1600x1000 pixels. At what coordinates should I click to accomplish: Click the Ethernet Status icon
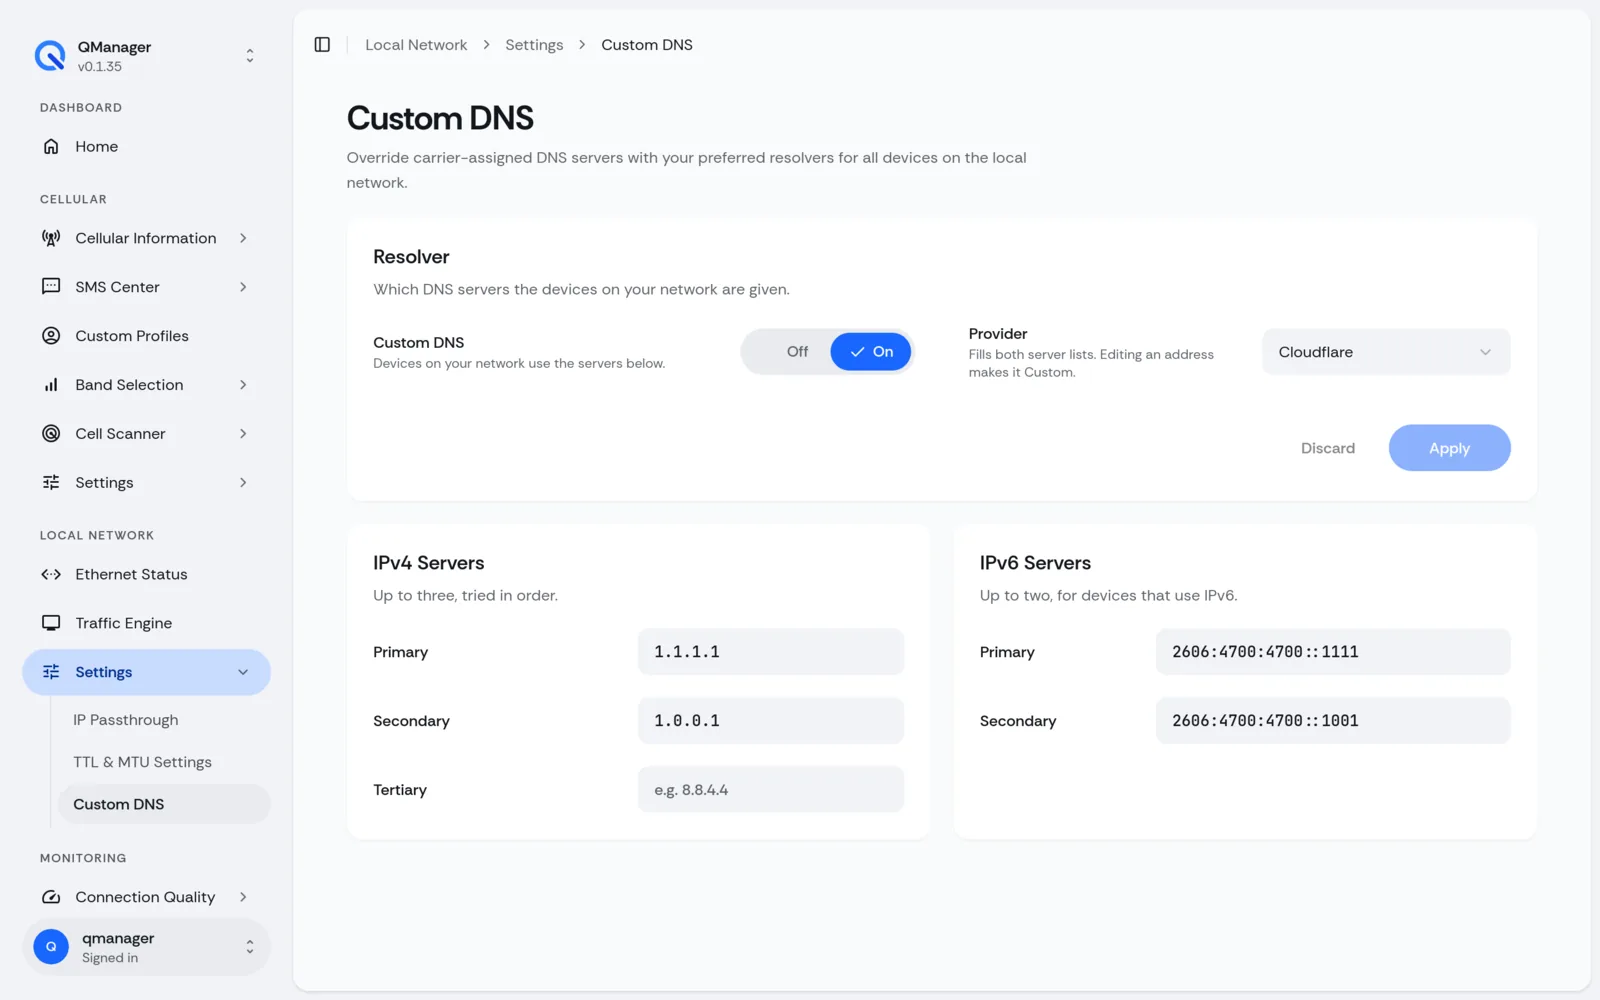coord(51,575)
